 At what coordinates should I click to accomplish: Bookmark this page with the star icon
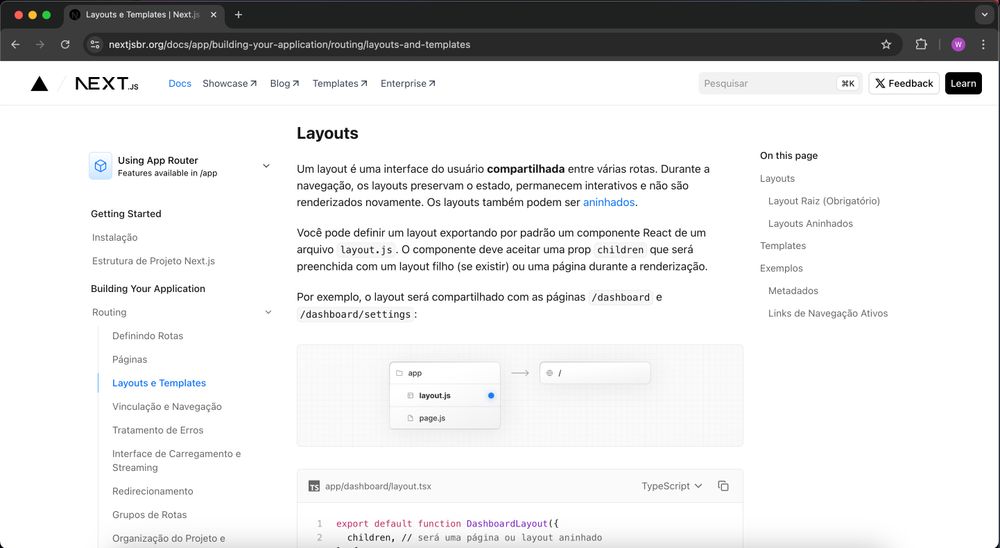(886, 45)
